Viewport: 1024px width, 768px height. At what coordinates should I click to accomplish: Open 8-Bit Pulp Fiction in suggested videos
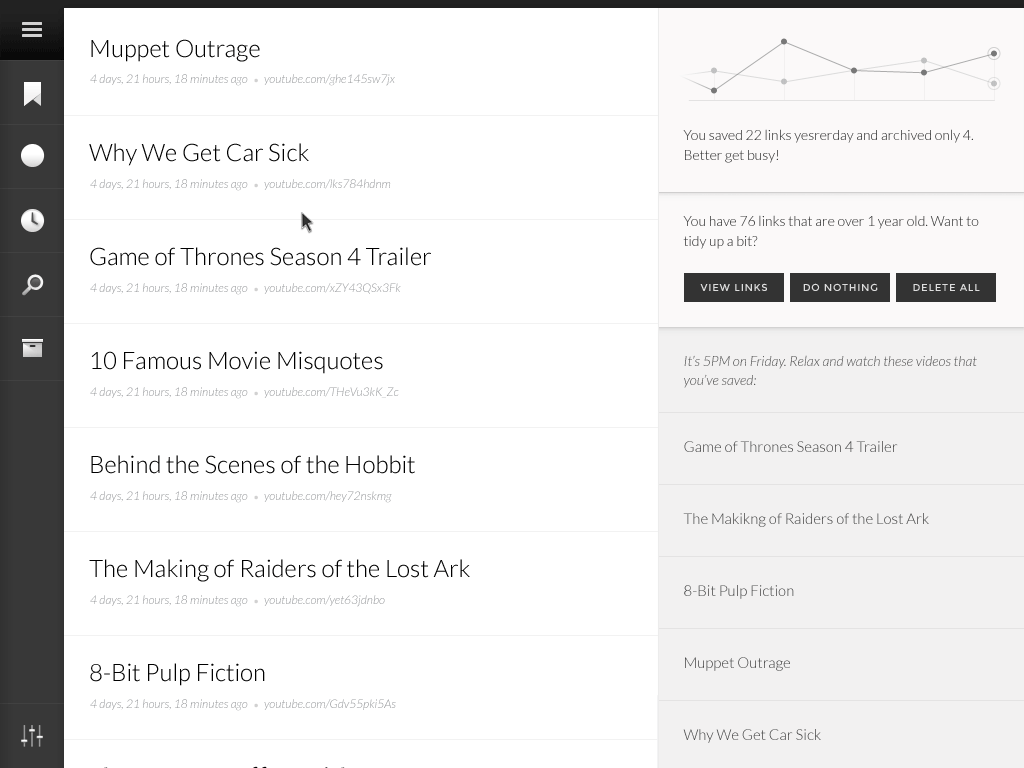739,591
